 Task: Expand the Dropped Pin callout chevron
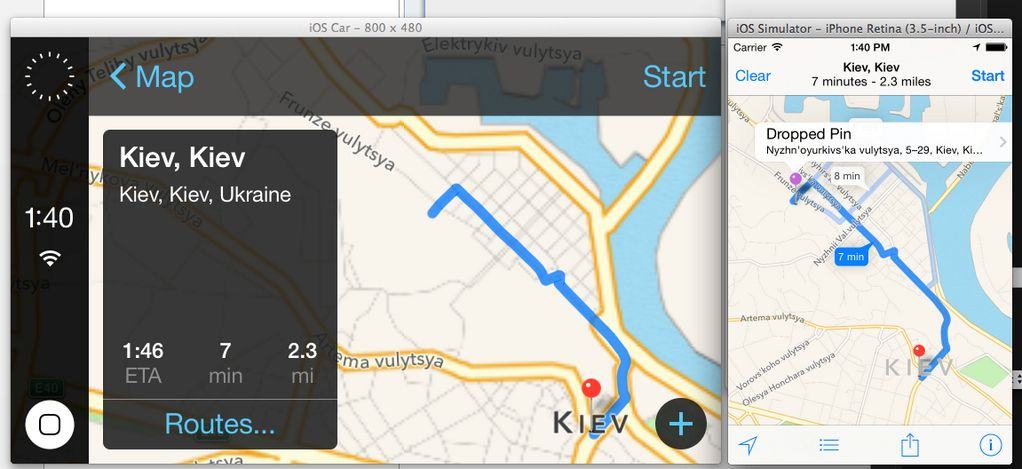1002,141
